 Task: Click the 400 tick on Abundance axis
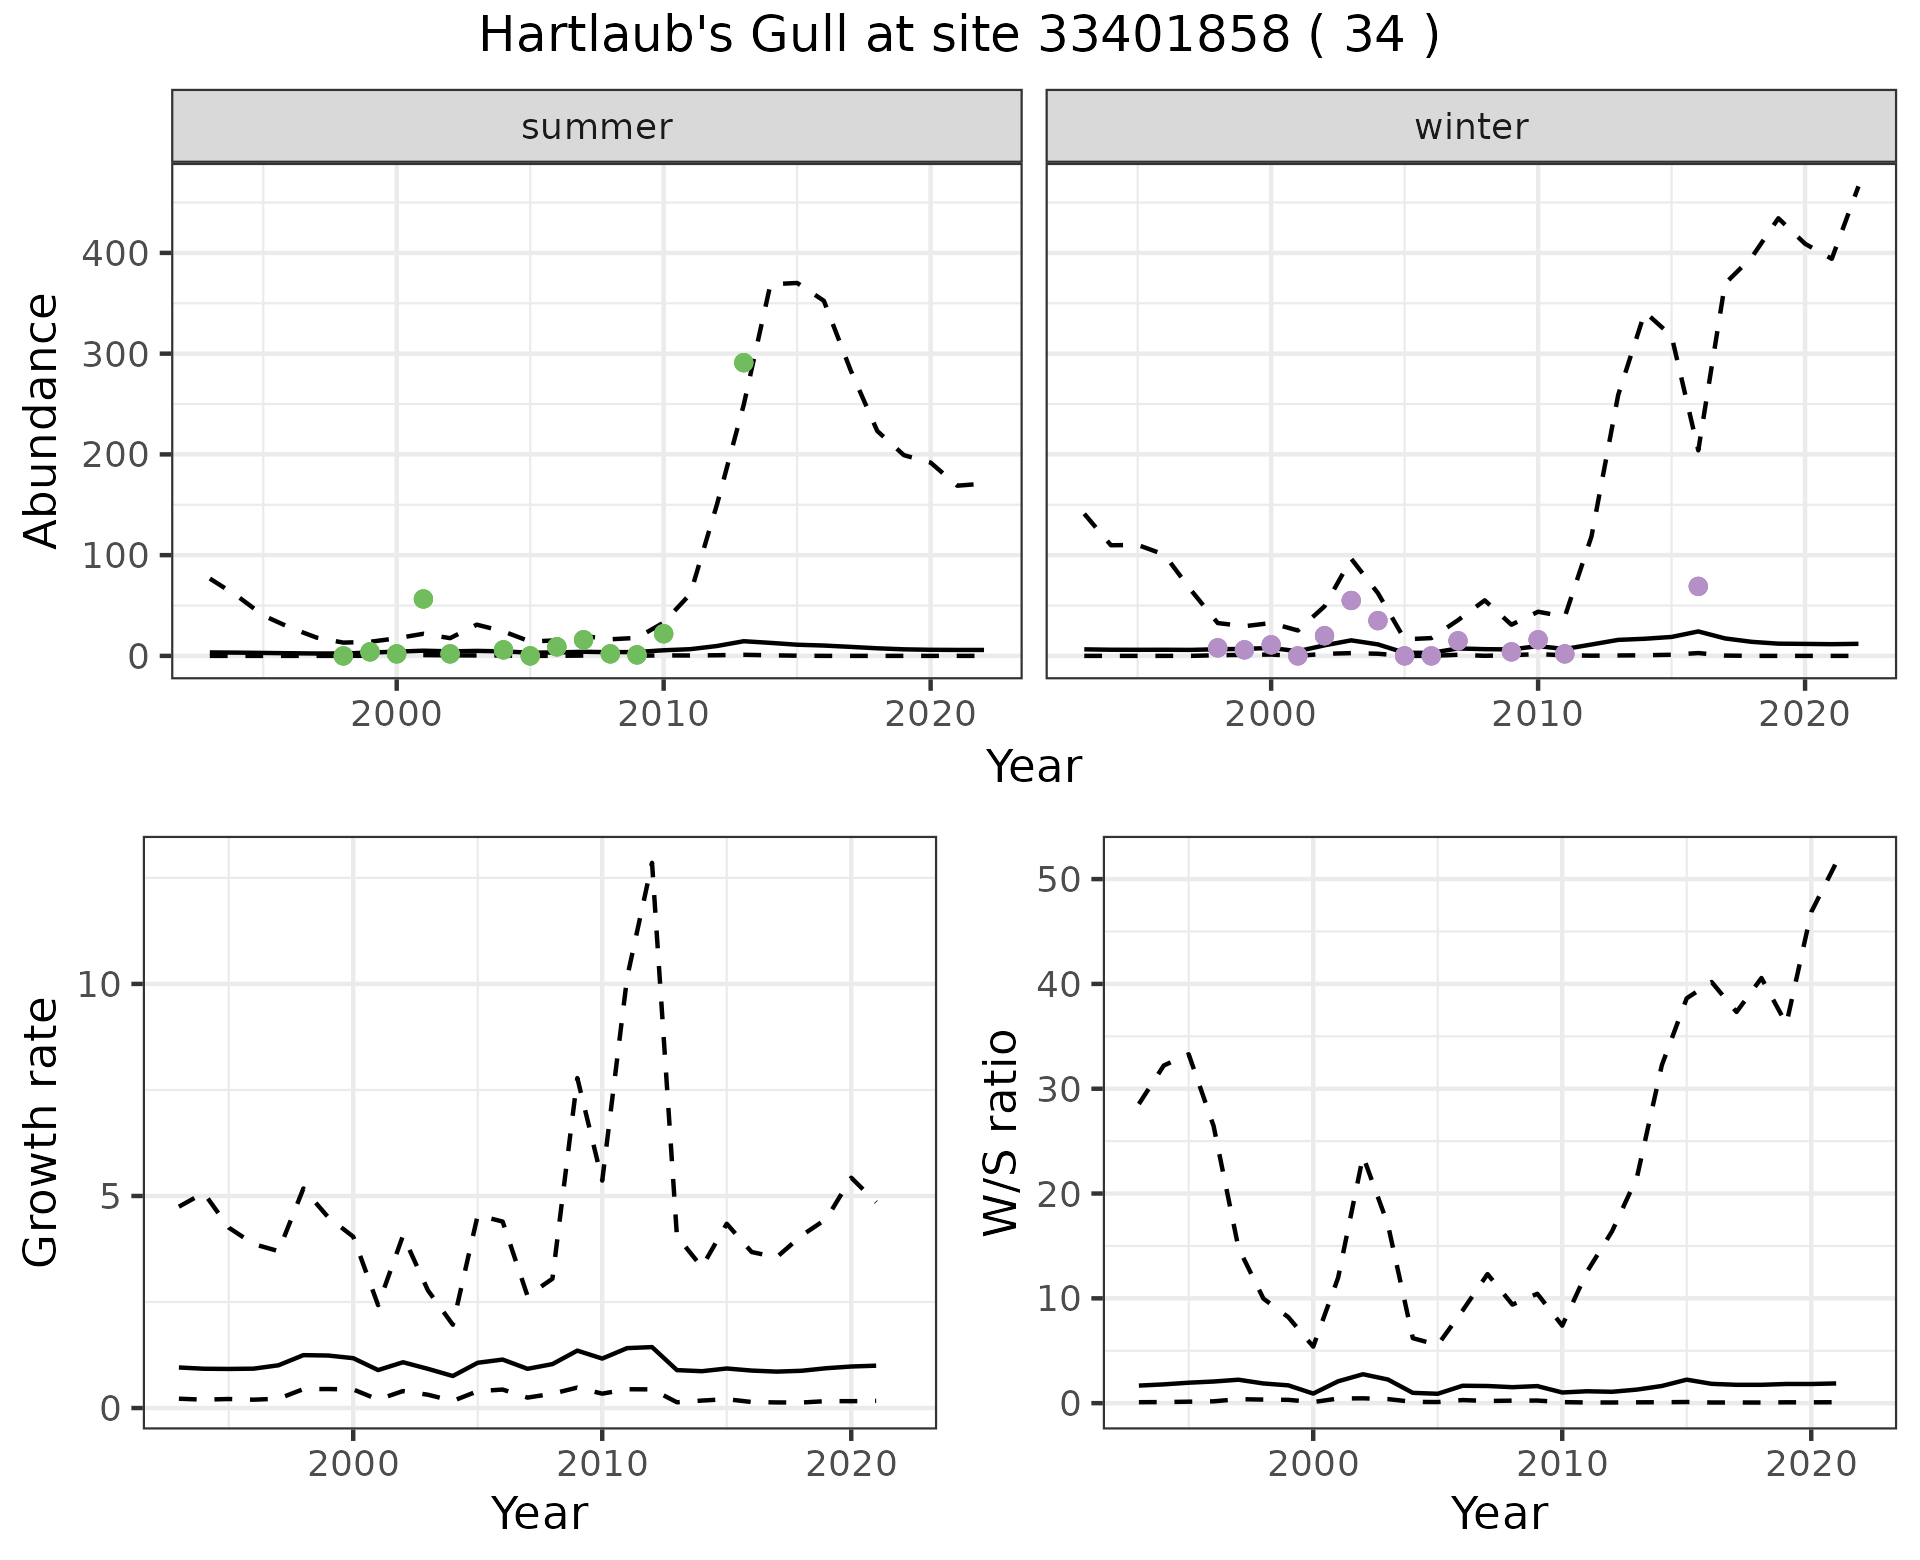114,254
